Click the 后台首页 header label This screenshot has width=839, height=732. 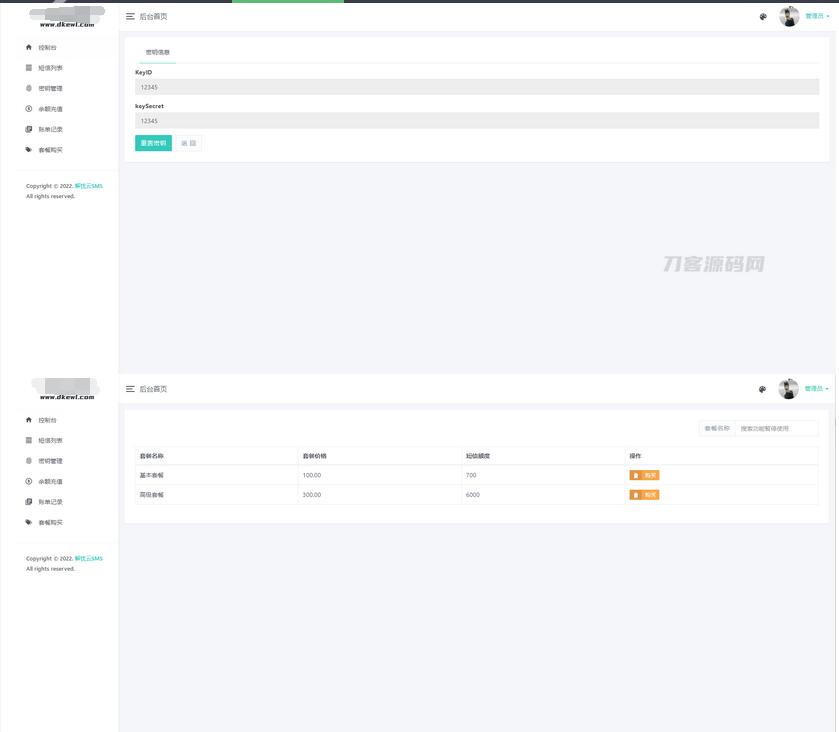[x=152, y=16]
